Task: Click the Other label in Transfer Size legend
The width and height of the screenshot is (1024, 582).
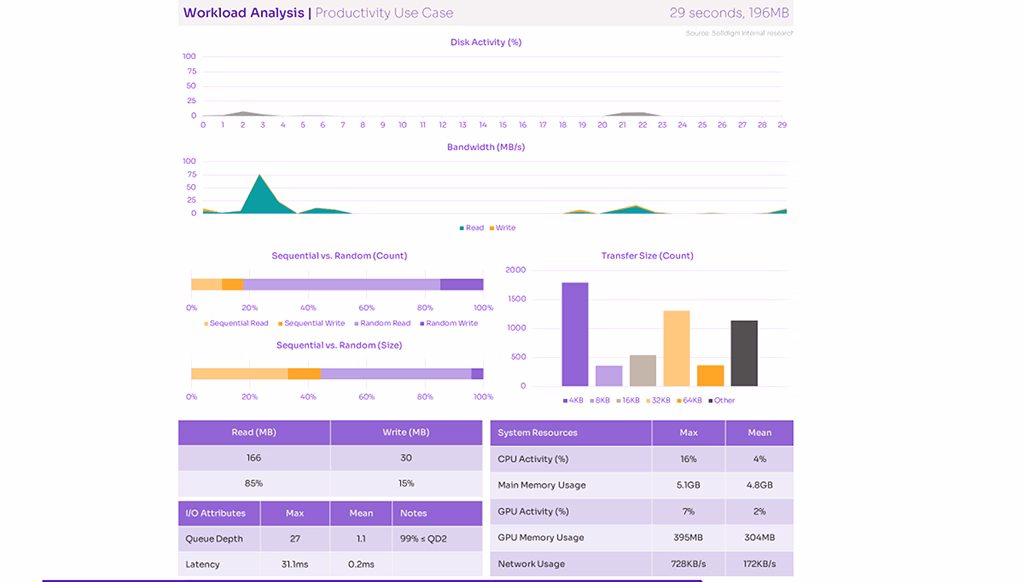Action: pyautogui.click(x=722, y=400)
